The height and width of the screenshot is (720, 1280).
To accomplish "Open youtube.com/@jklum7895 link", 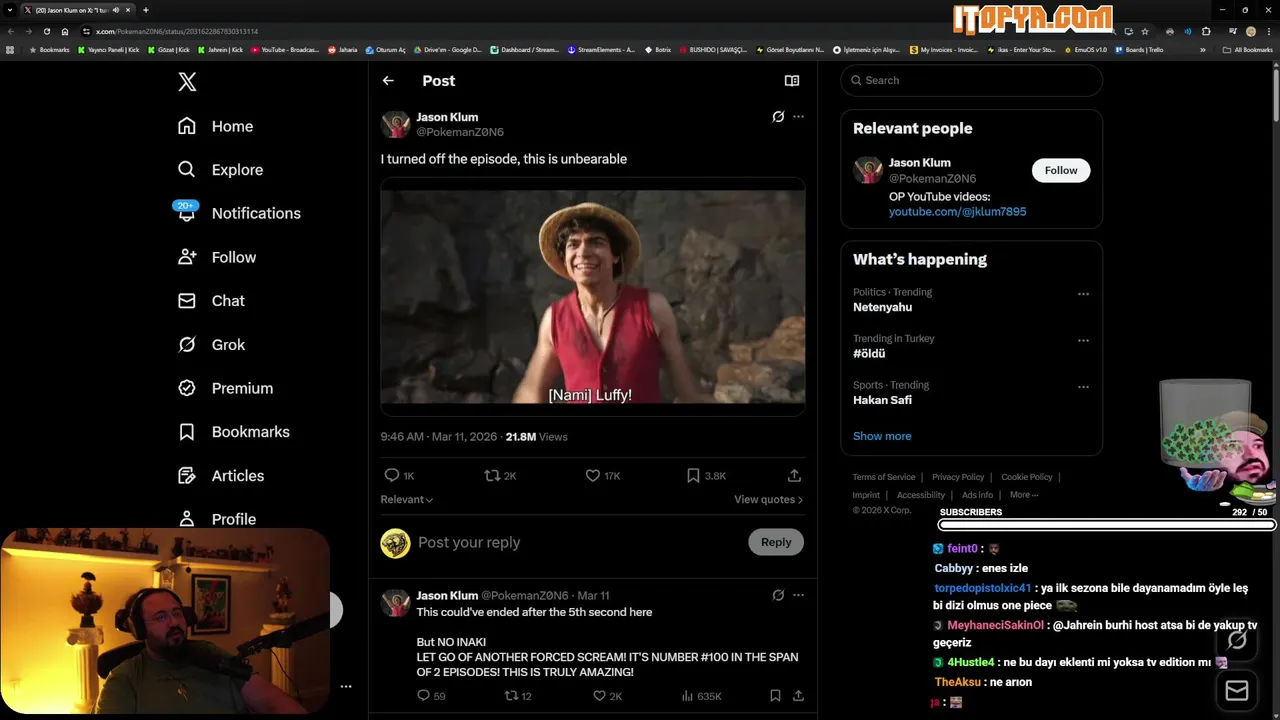I will (957, 212).
